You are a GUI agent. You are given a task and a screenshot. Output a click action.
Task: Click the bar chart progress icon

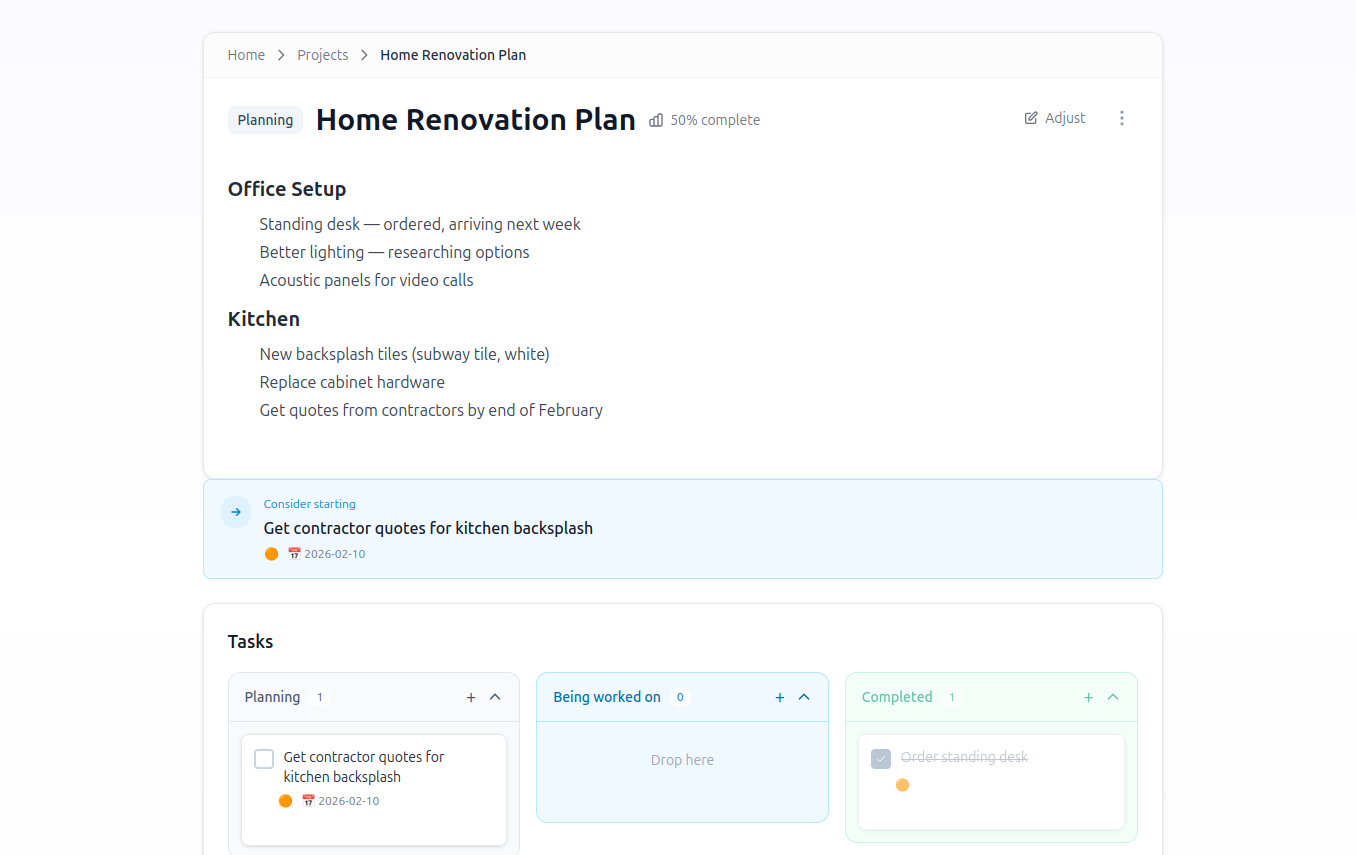[656, 120]
